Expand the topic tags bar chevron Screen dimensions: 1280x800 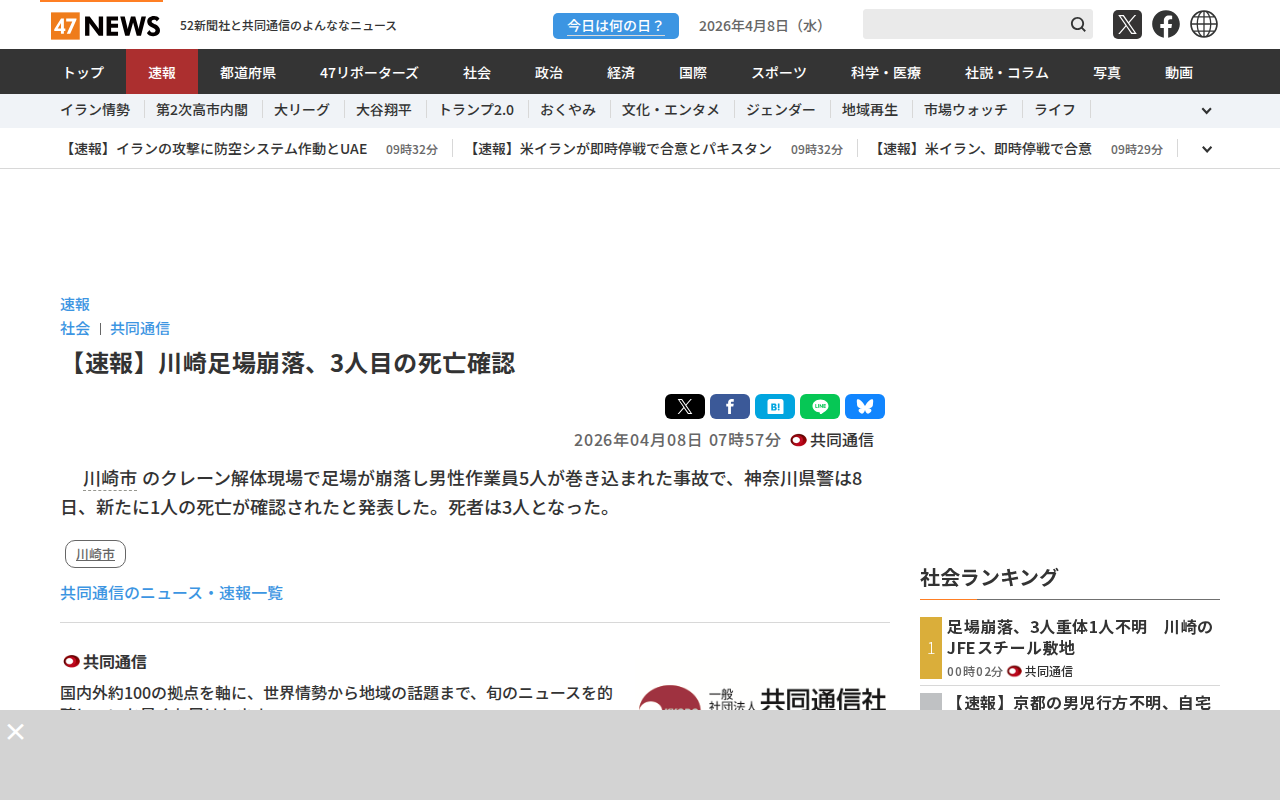pyautogui.click(x=1206, y=111)
